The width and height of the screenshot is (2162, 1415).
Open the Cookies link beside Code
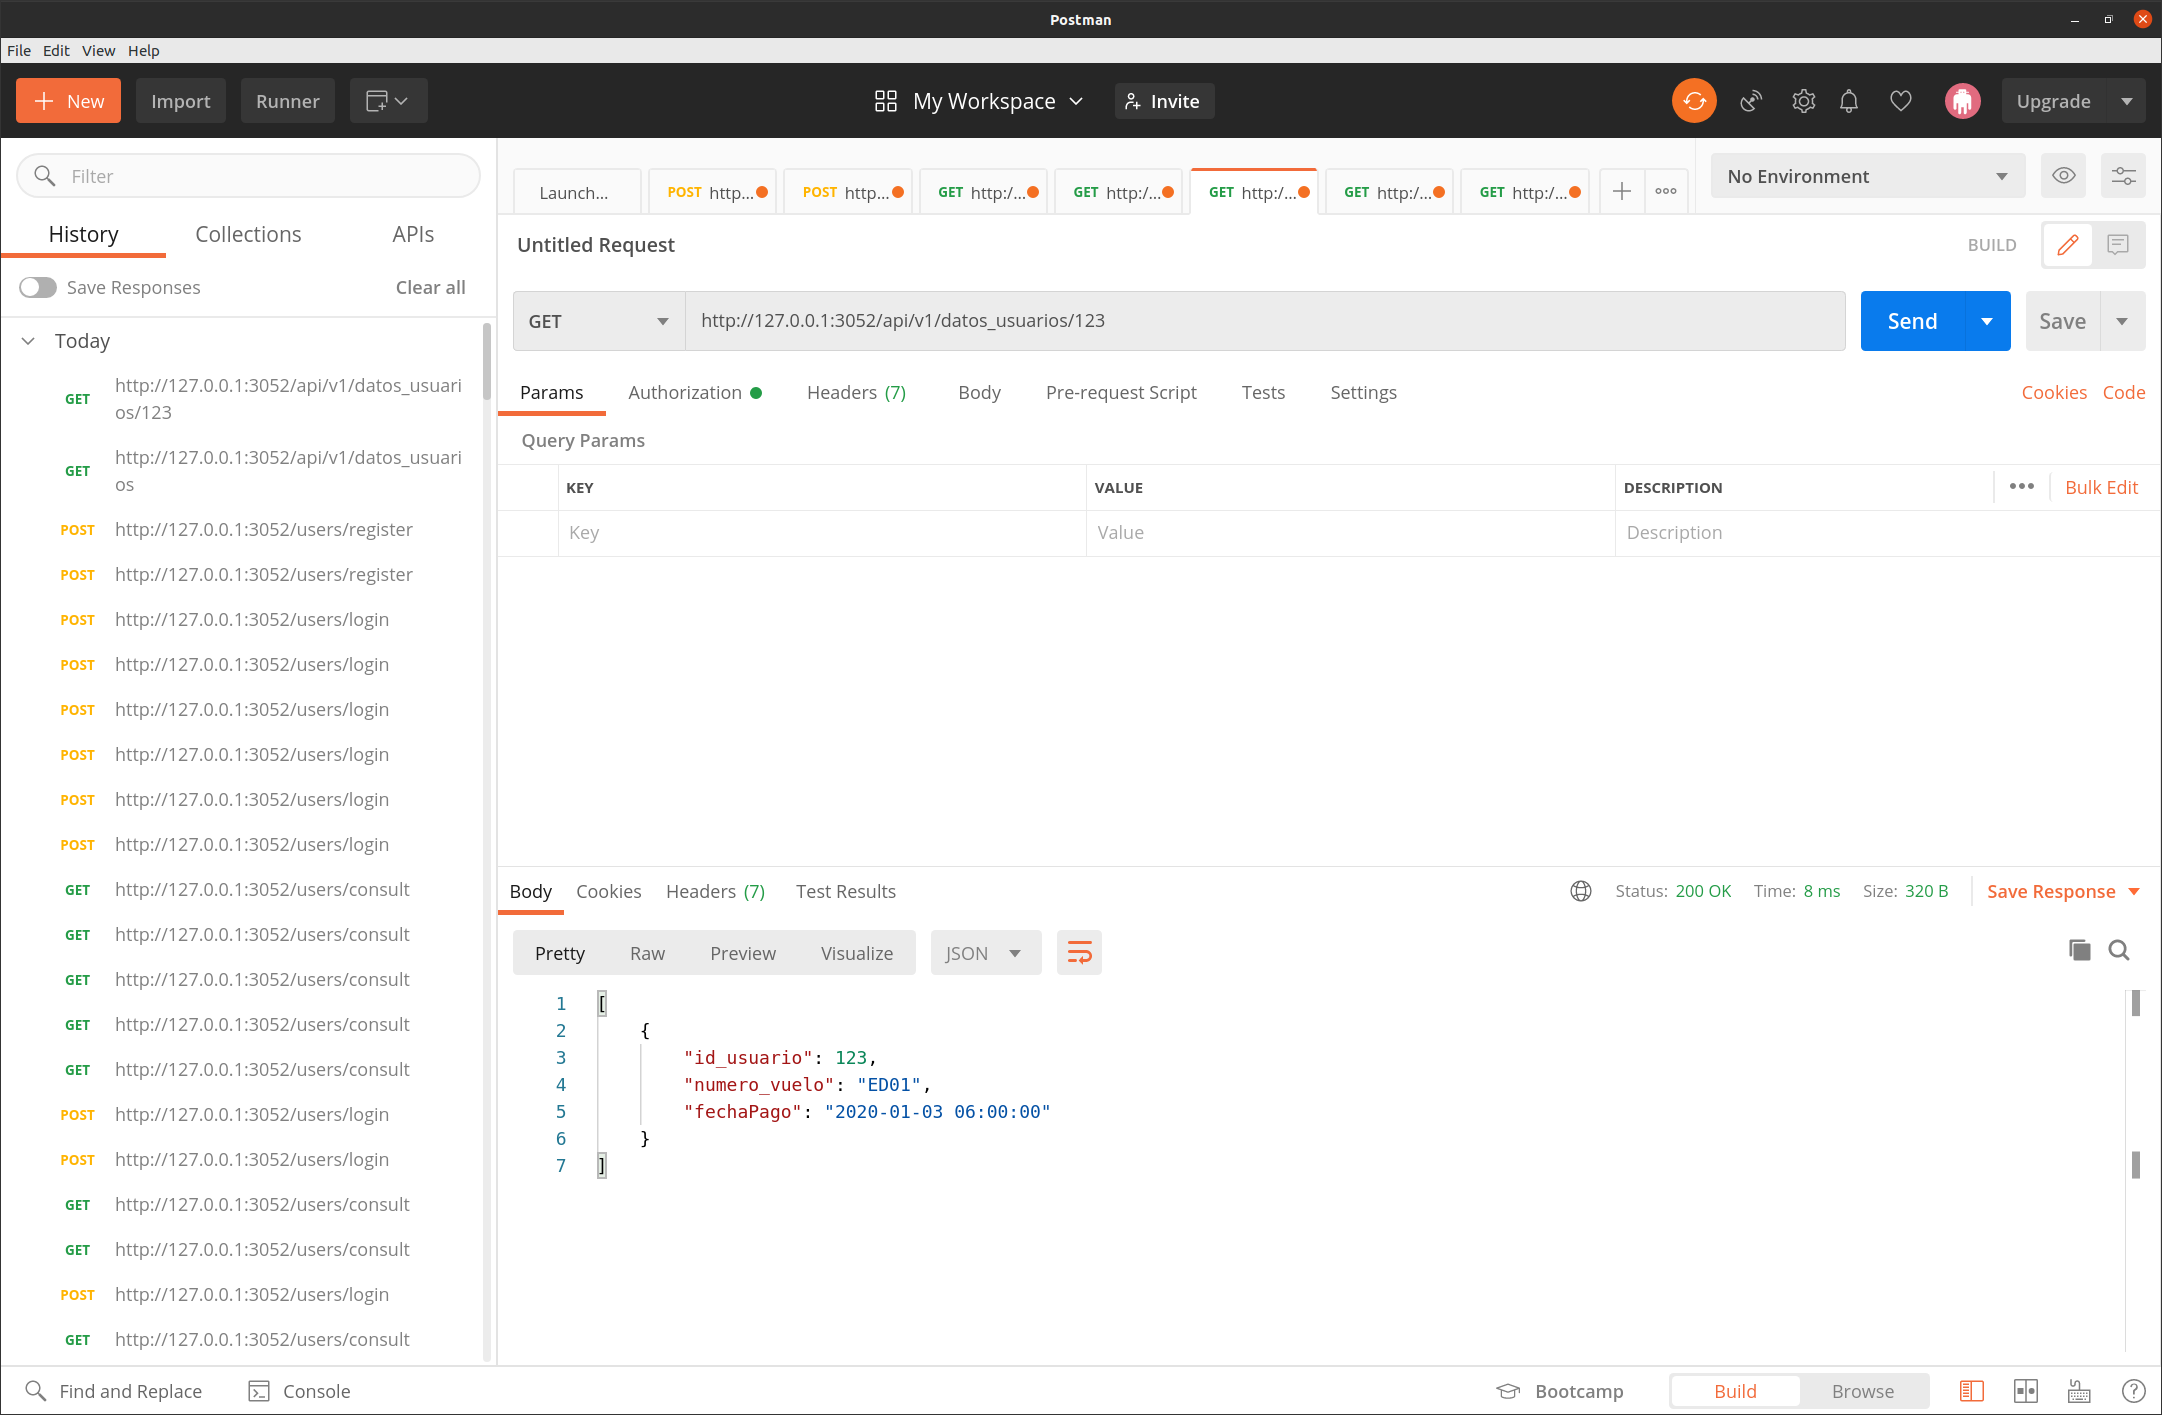pos(2053,392)
